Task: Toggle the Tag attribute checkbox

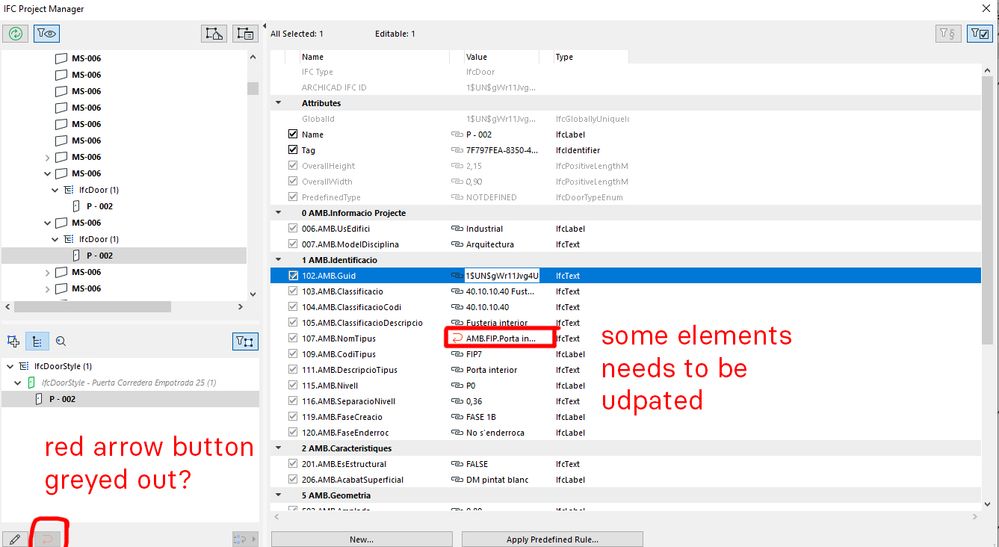Action: pos(292,150)
